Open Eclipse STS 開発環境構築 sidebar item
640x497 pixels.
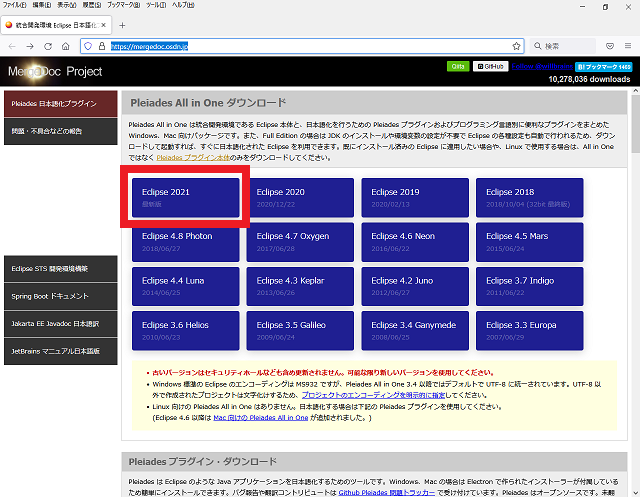coord(61,269)
